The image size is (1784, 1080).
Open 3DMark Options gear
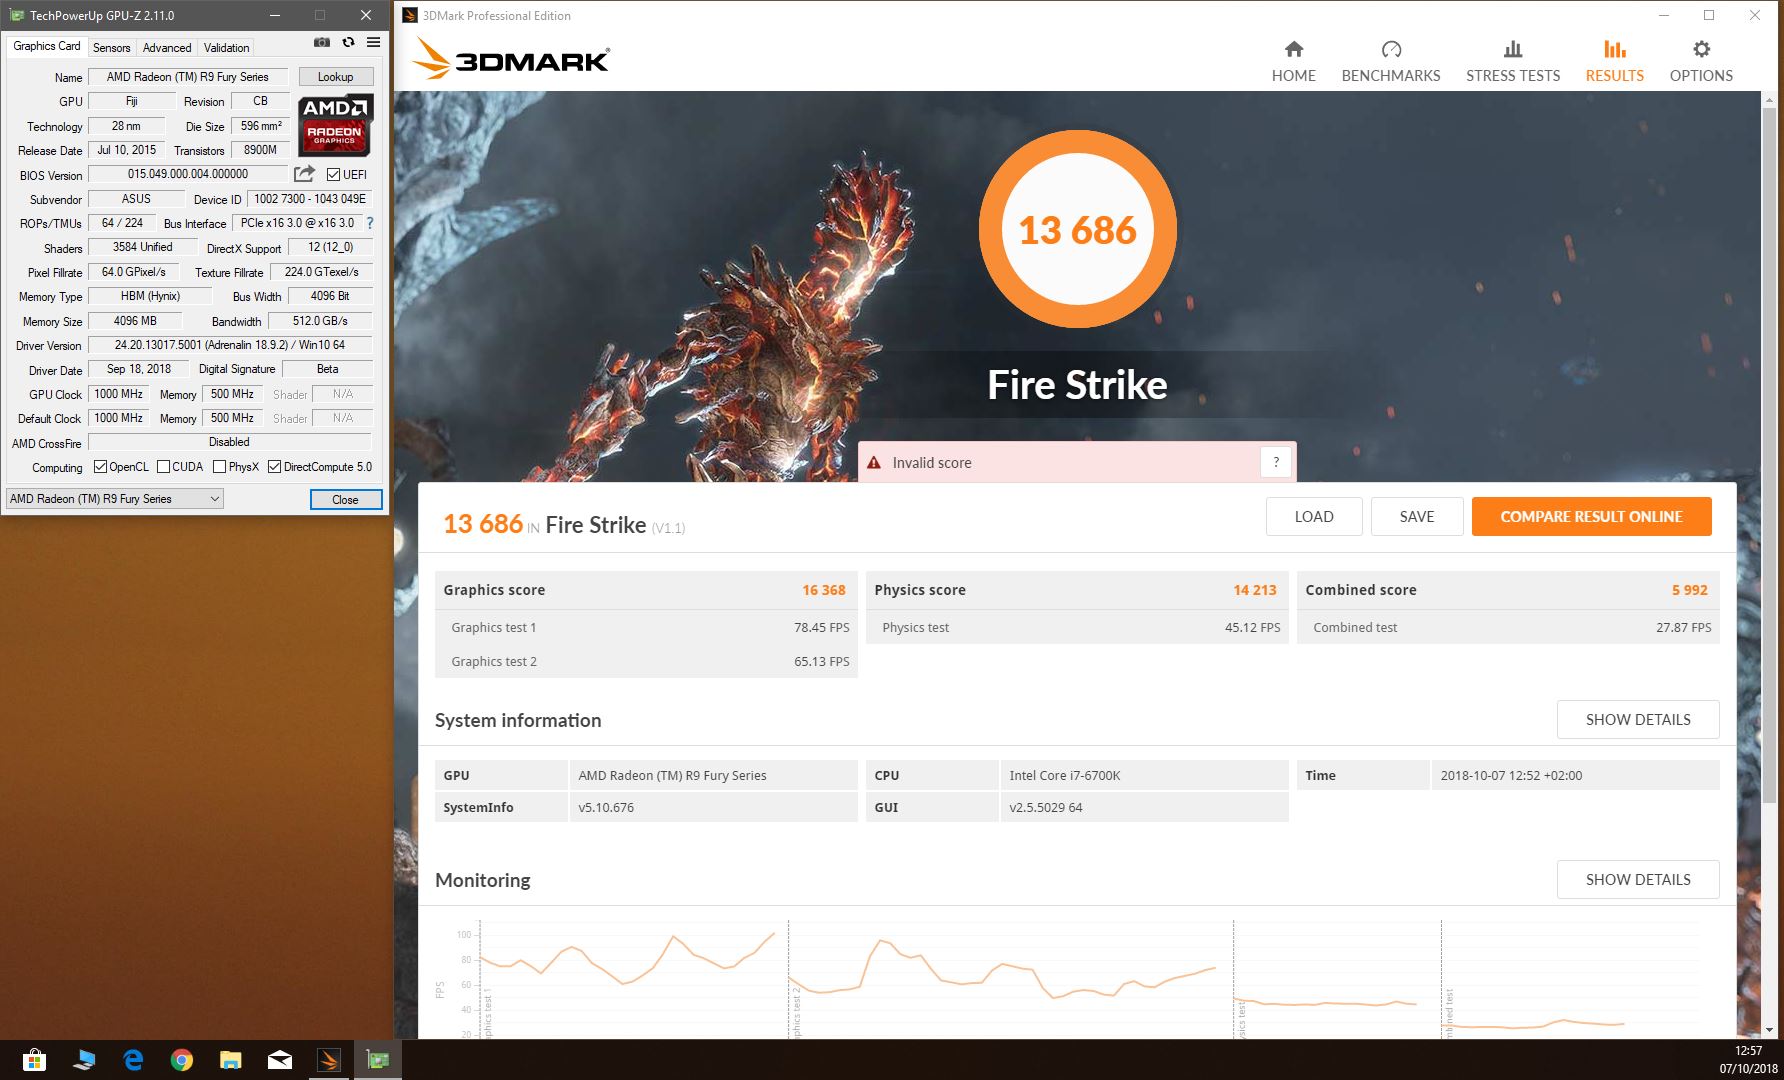pos(1701,62)
